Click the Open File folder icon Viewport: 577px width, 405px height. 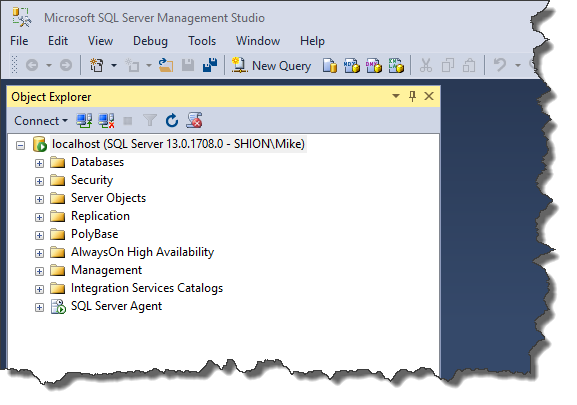click(166, 65)
